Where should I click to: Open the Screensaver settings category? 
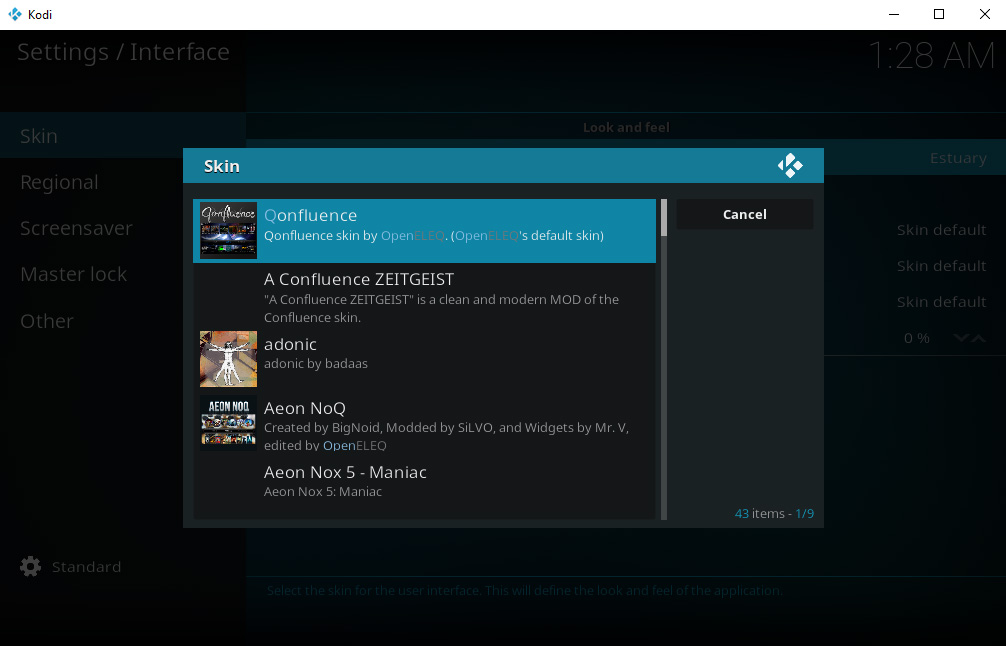(x=123, y=228)
